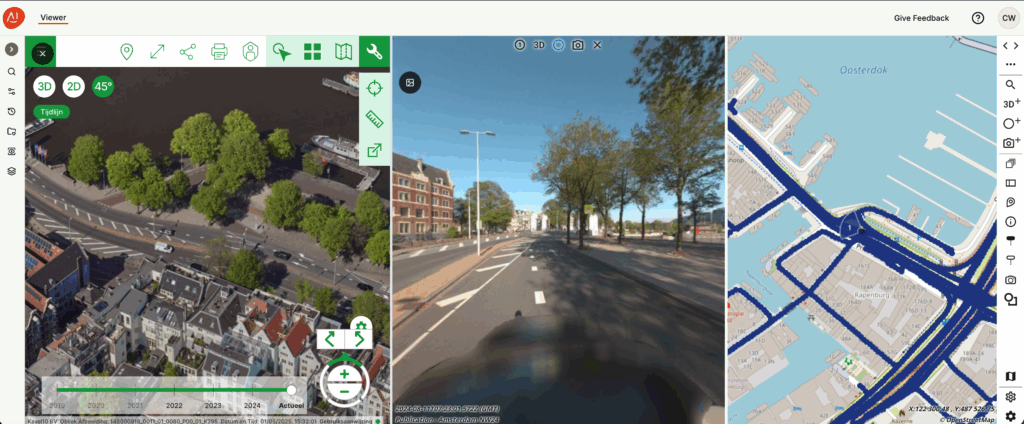Screen dimensions: 1024x424
Task: Toggle the 45° oblique view
Action: [104, 87]
